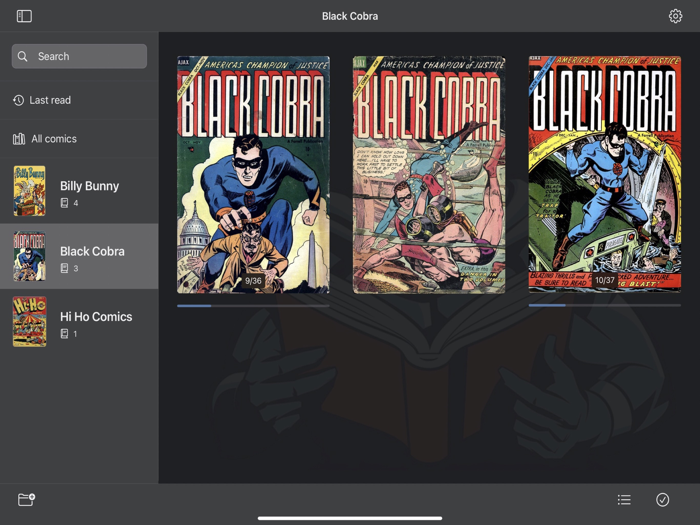
Task: Click Hi Ho Comics cover thumbnail
Action: [x=29, y=321]
